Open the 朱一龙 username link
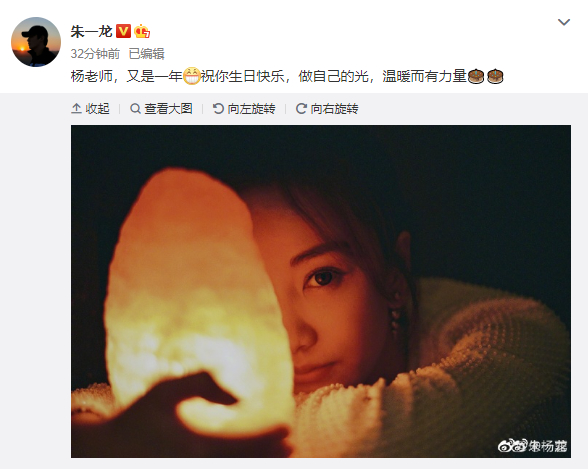 92,31
